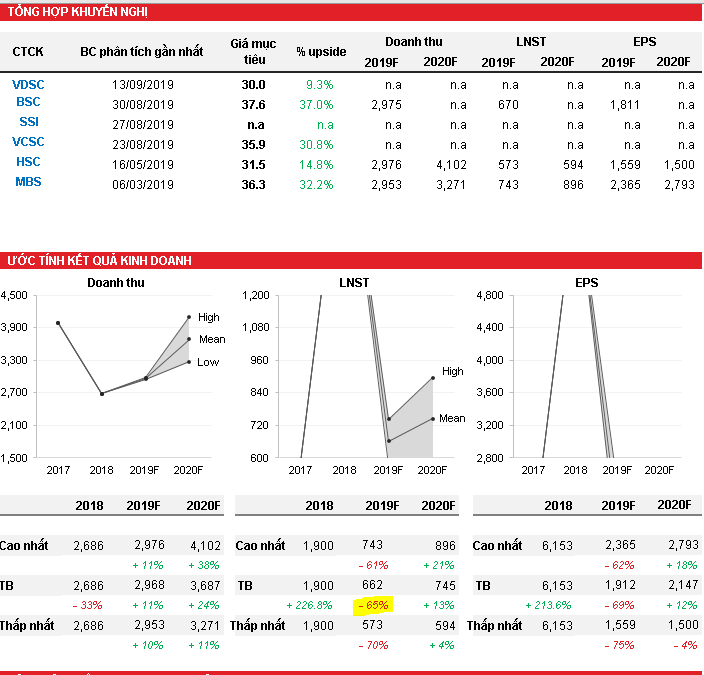Open the VCSC brokerage link
The height and width of the screenshot is (675, 704).
point(28,142)
